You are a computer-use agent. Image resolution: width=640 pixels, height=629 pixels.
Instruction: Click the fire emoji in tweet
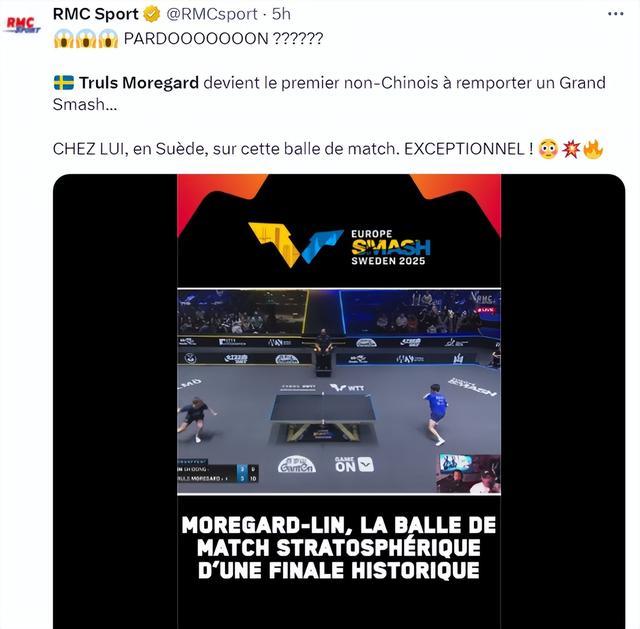click(593, 149)
